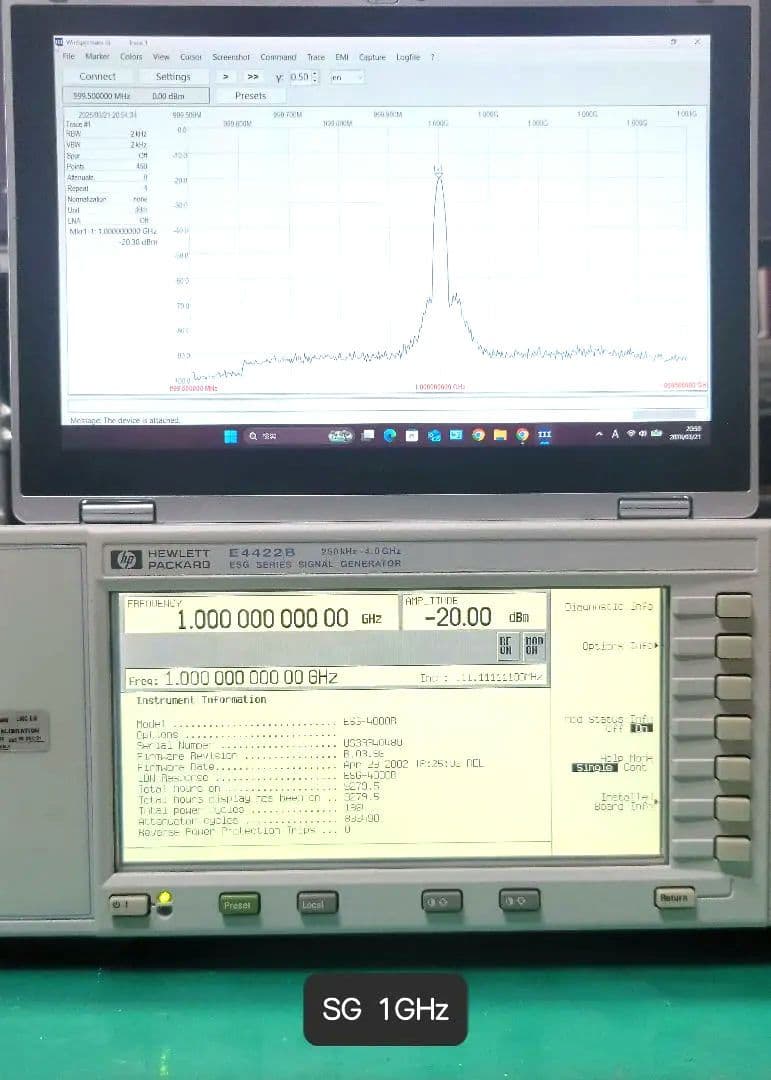Click the single arrow sweep button
The height and width of the screenshot is (1080, 771).
[x=225, y=76]
